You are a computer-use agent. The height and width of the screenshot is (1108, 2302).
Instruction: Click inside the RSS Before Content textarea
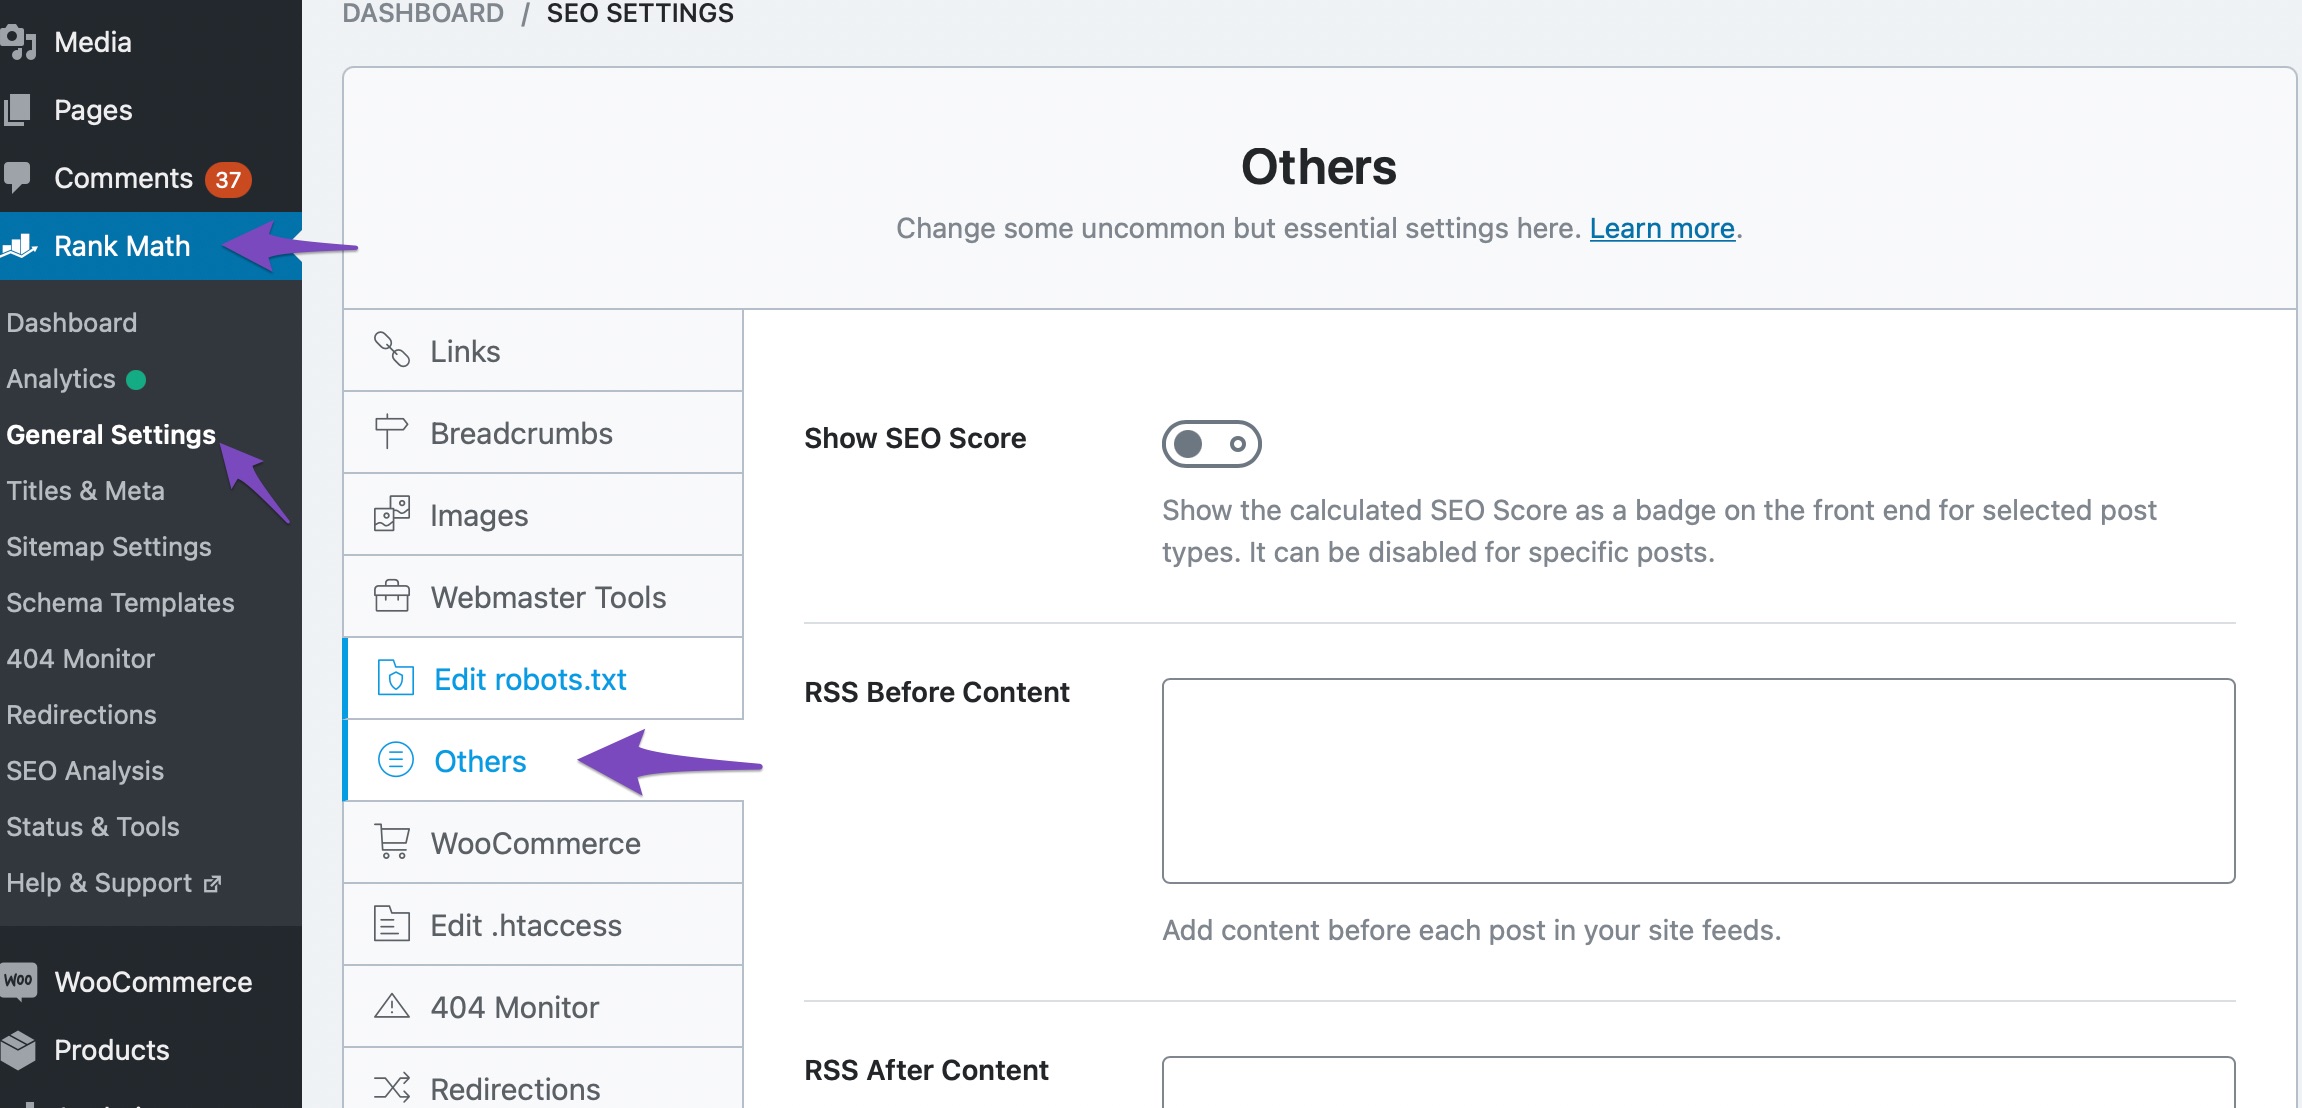click(1697, 780)
